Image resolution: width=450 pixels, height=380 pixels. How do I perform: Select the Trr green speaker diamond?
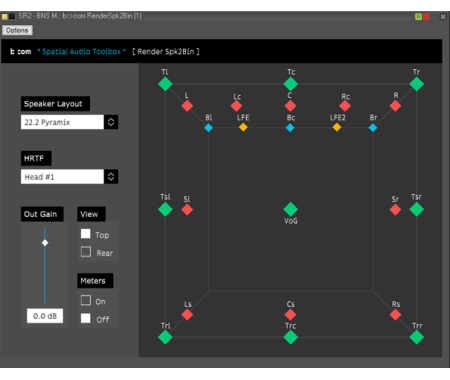click(416, 337)
